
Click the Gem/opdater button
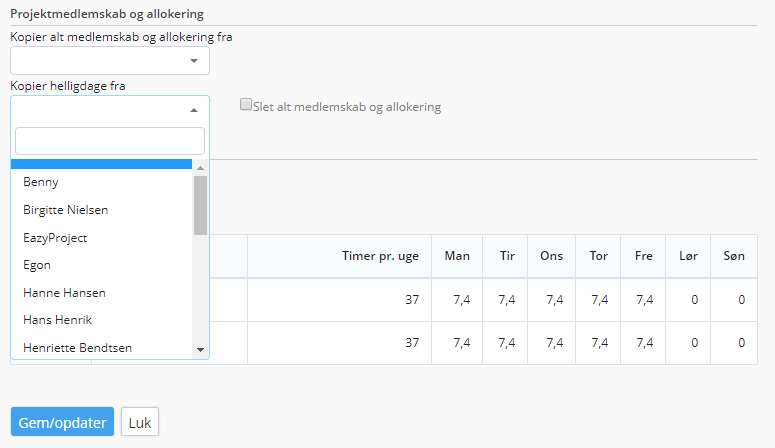point(62,422)
